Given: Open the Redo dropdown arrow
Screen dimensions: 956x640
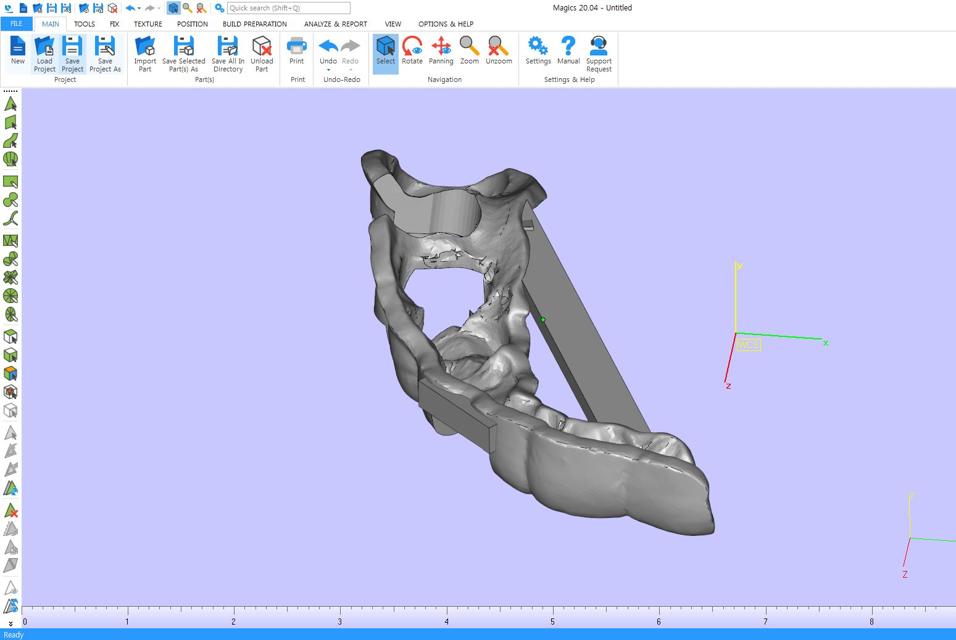Looking at the screenshot, I should pos(350,69).
